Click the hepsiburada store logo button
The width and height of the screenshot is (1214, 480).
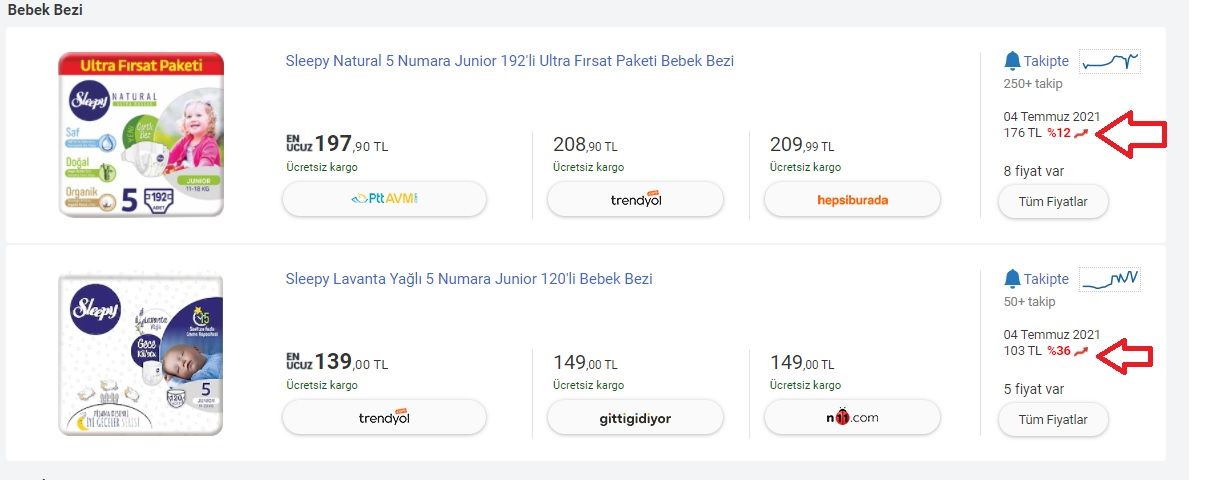pos(852,199)
